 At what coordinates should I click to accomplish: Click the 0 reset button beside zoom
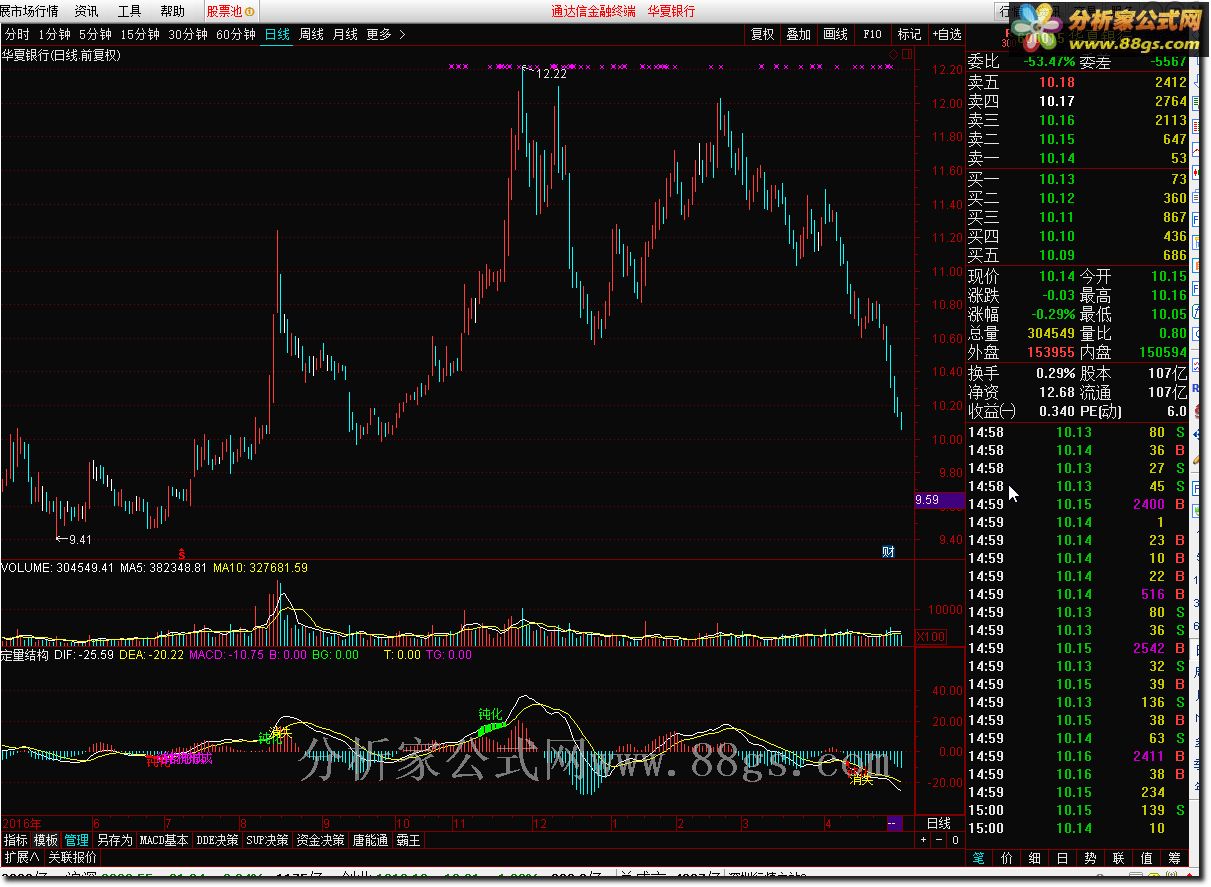[954, 840]
